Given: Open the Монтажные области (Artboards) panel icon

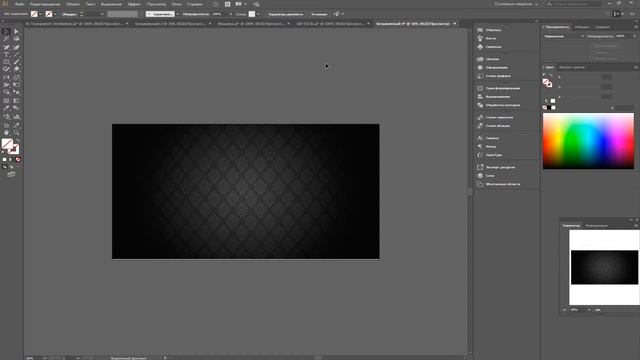Looking at the screenshot, I should point(480,184).
